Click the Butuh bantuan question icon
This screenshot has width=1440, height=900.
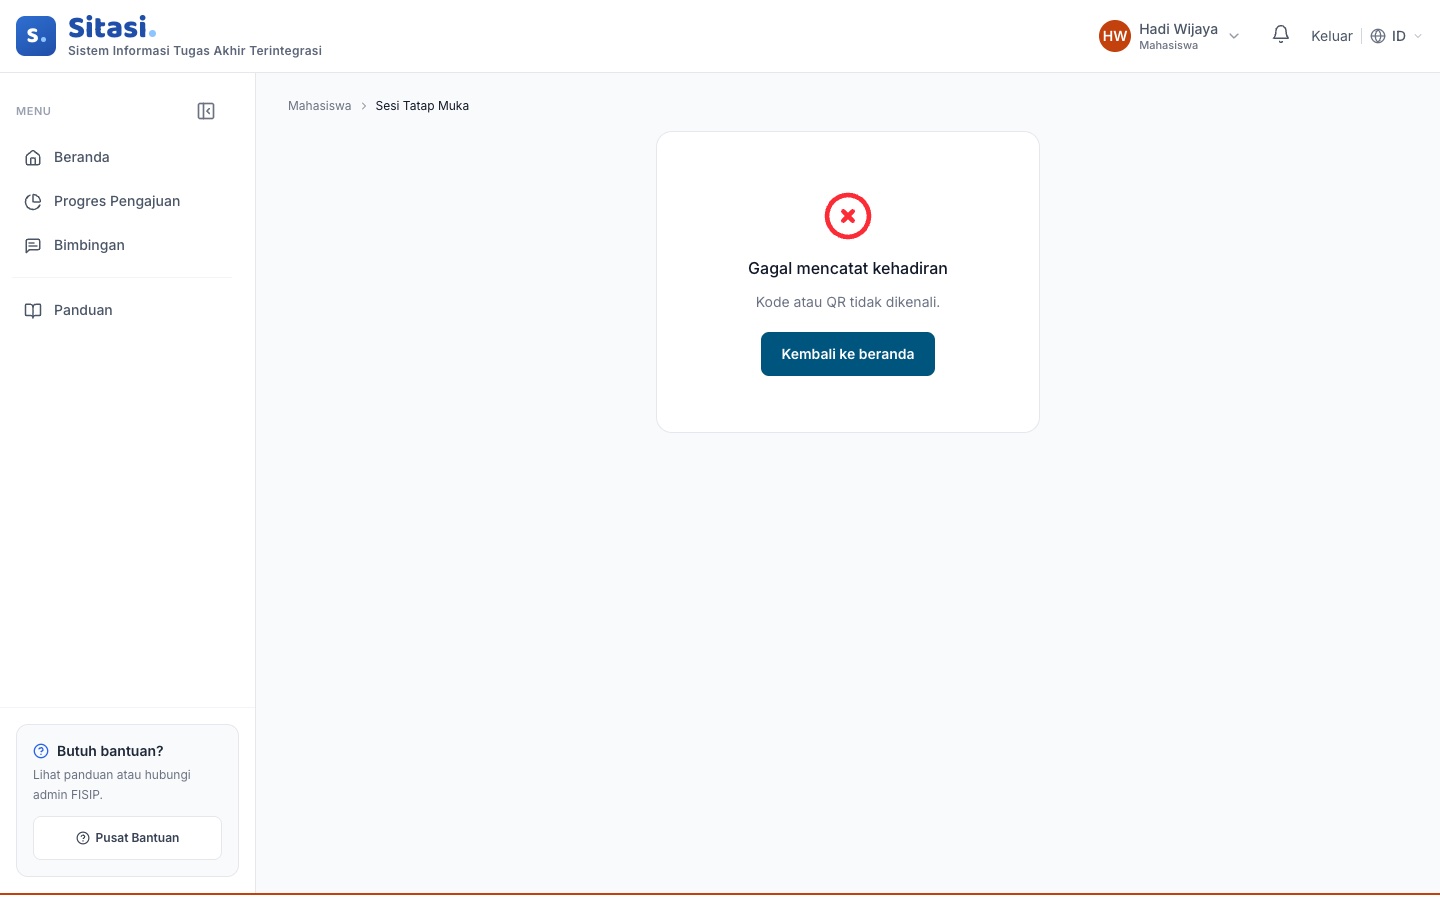41,751
